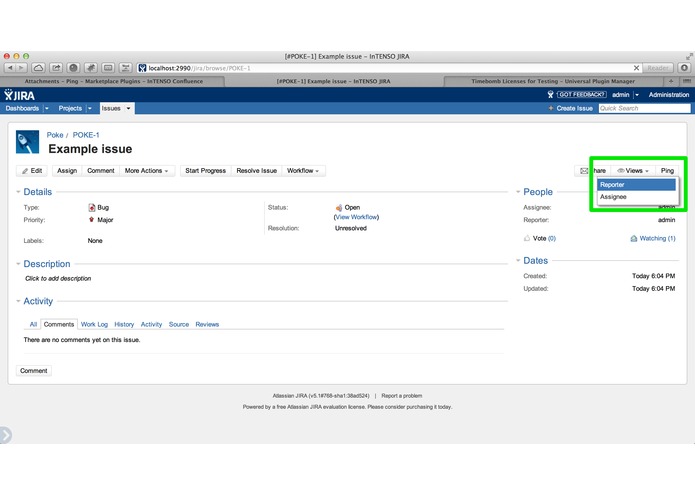Open the Views dropdown
Image resolution: width=695 pixels, height=494 pixels.
[633, 171]
